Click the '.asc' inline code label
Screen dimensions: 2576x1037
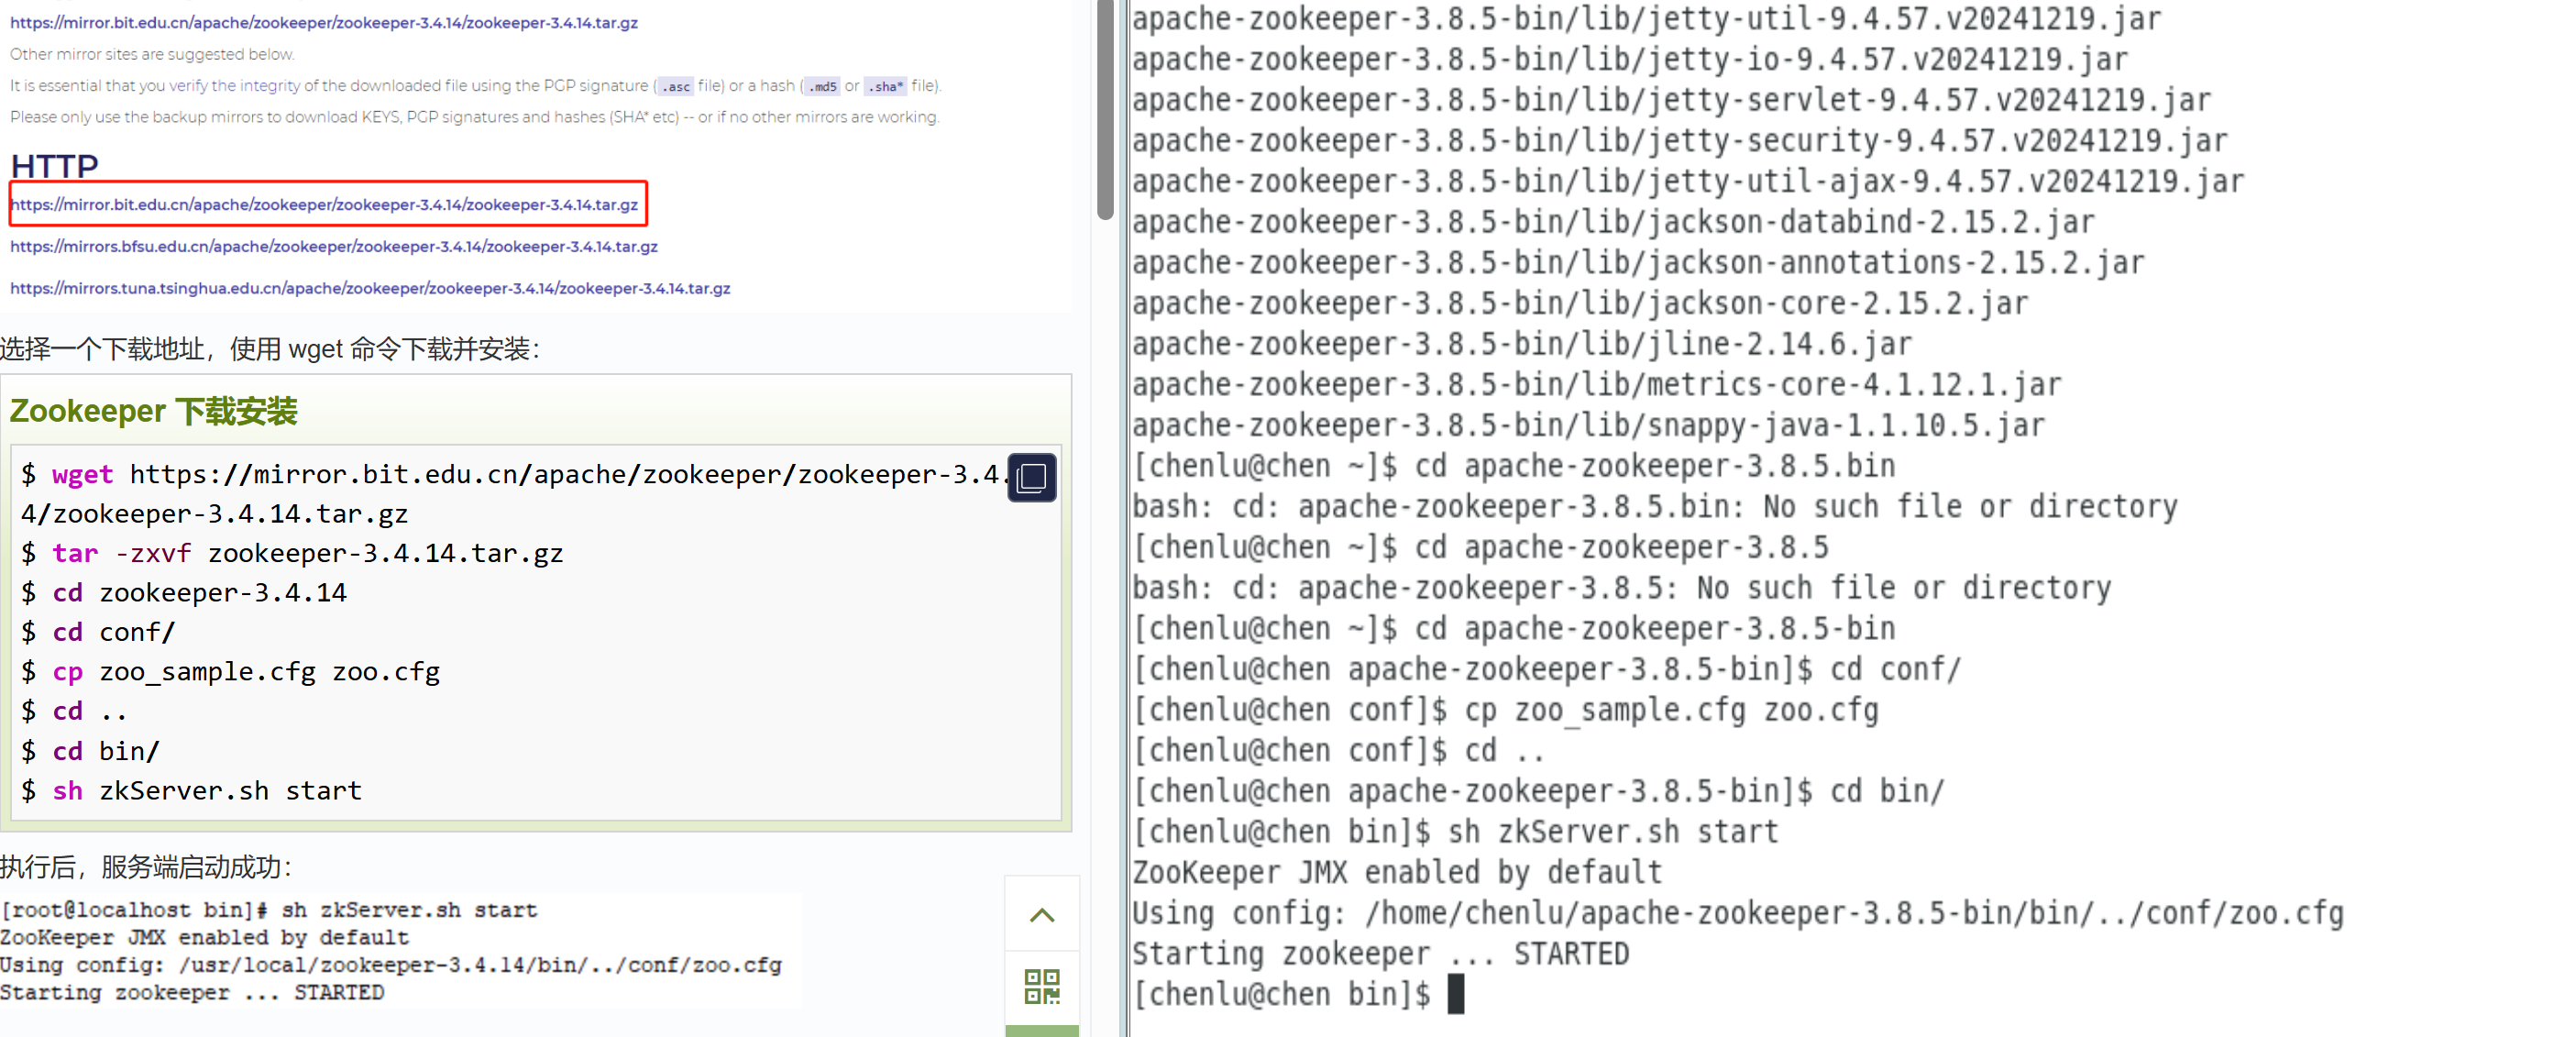coord(676,87)
